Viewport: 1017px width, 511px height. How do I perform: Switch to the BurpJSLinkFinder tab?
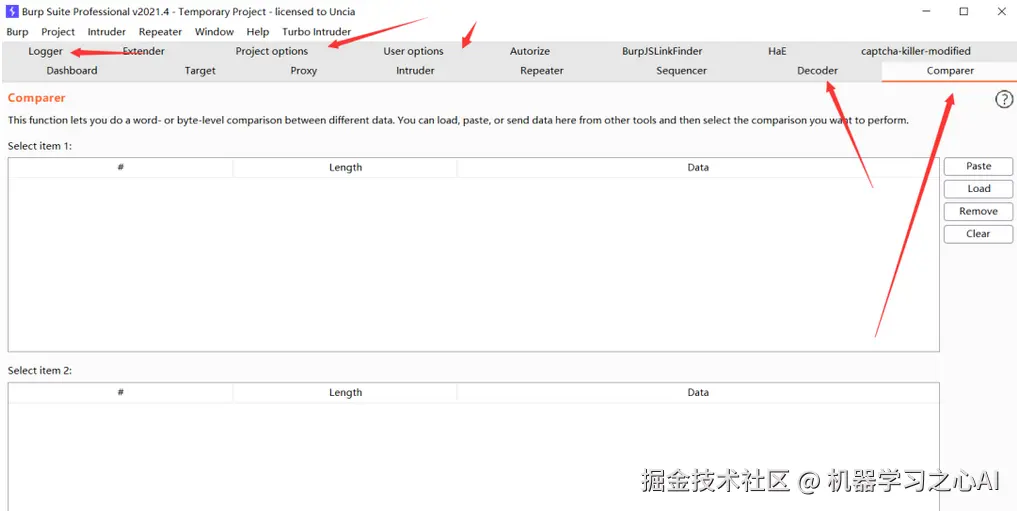[662, 51]
